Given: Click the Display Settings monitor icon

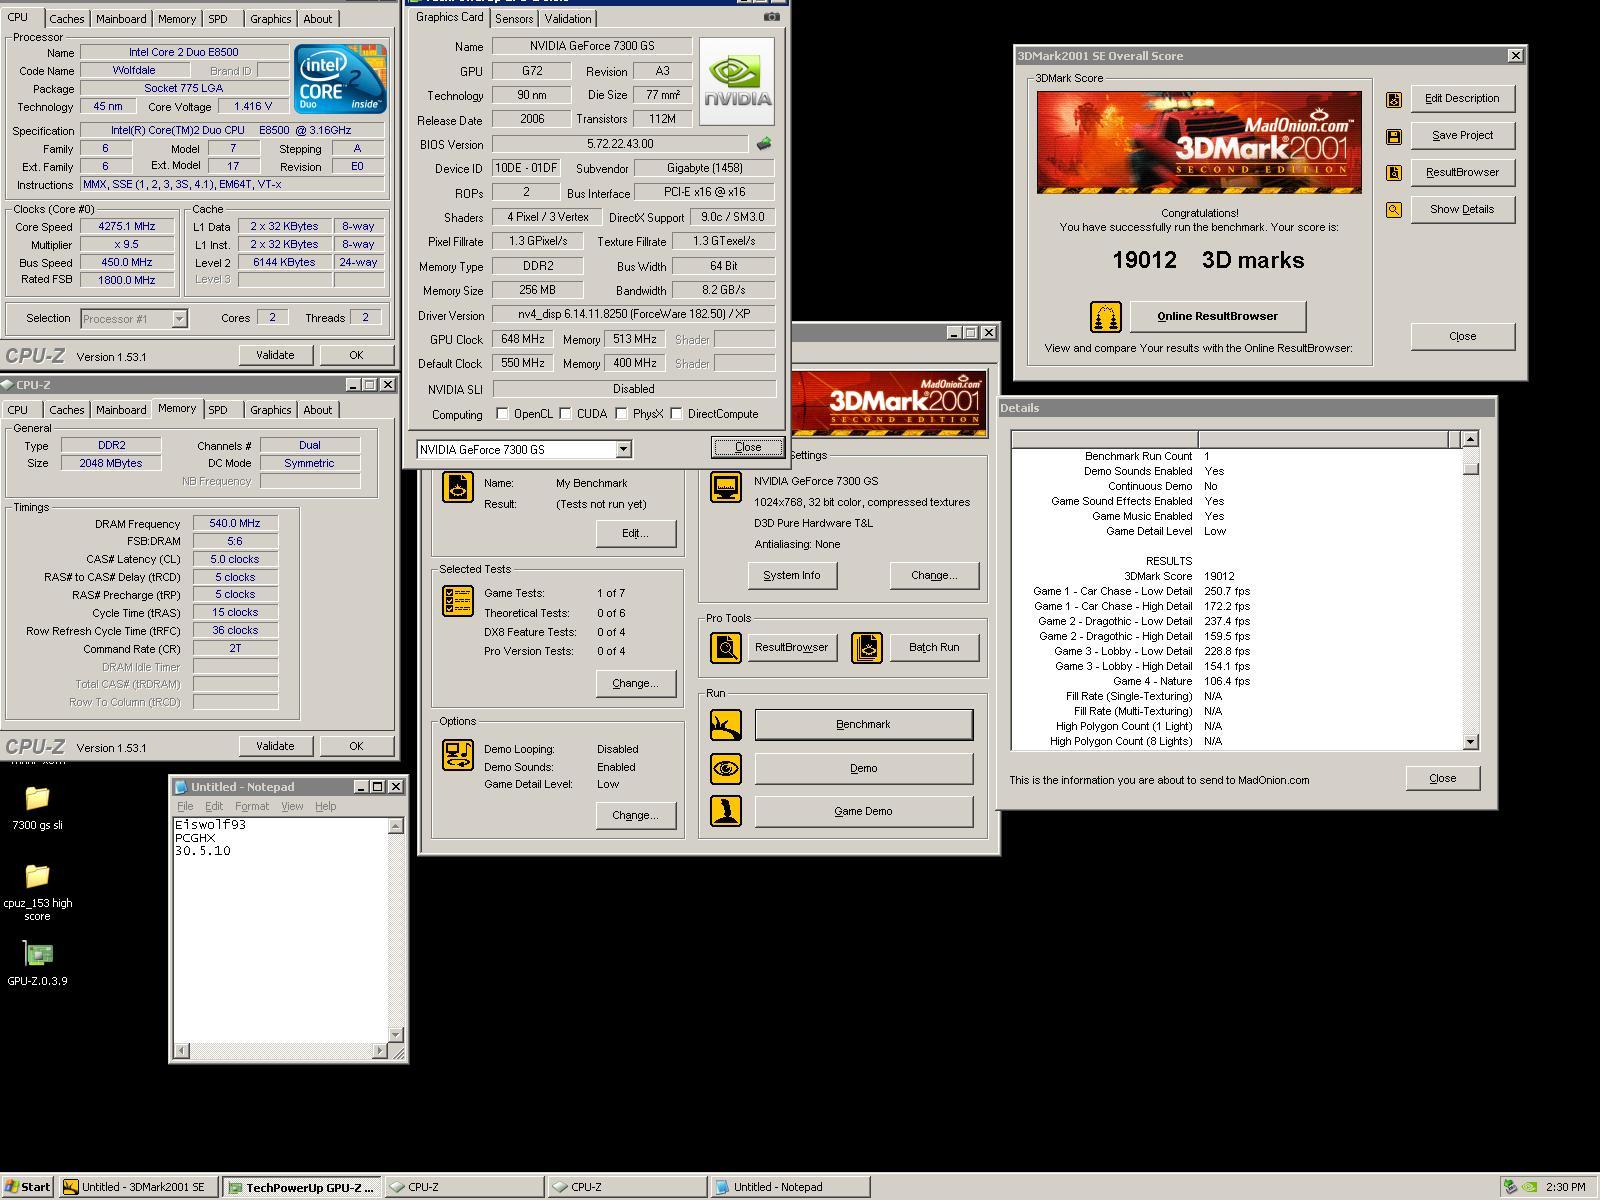Looking at the screenshot, I should (726, 487).
